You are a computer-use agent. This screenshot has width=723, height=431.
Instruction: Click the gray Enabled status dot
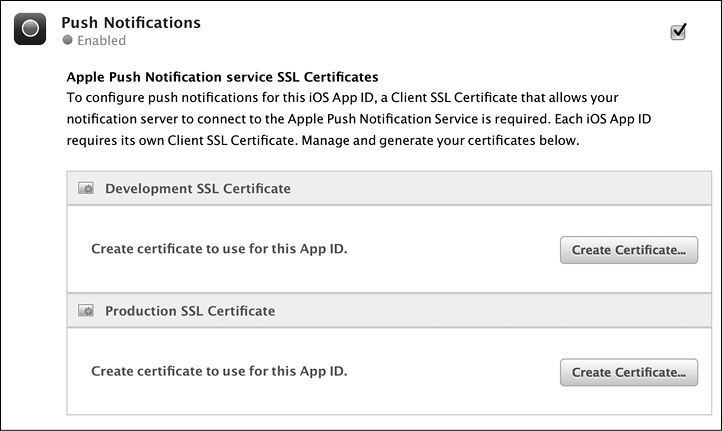pos(68,41)
